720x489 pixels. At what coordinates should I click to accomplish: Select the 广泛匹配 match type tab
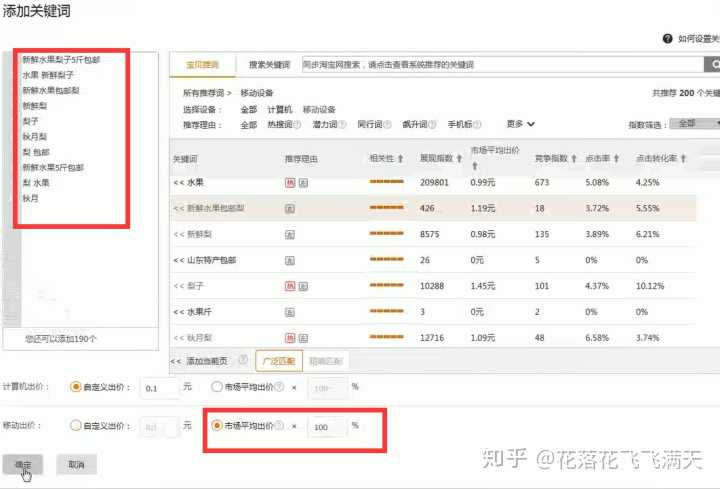(278, 361)
